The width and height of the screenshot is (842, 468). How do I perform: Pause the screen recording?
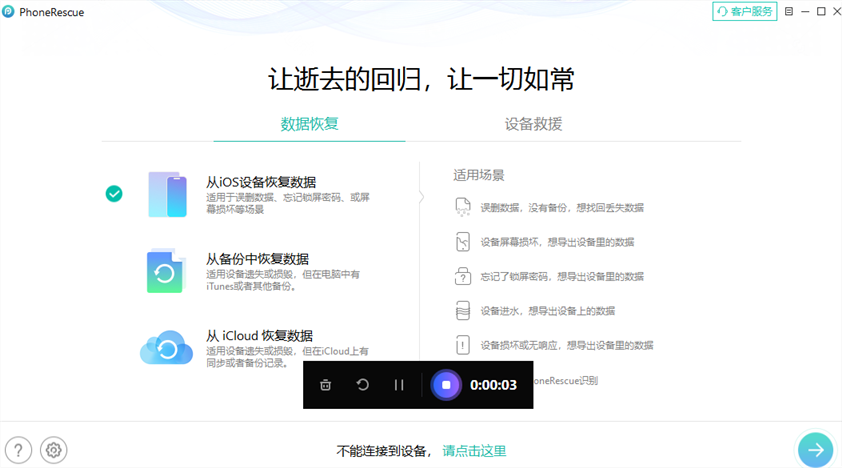399,385
